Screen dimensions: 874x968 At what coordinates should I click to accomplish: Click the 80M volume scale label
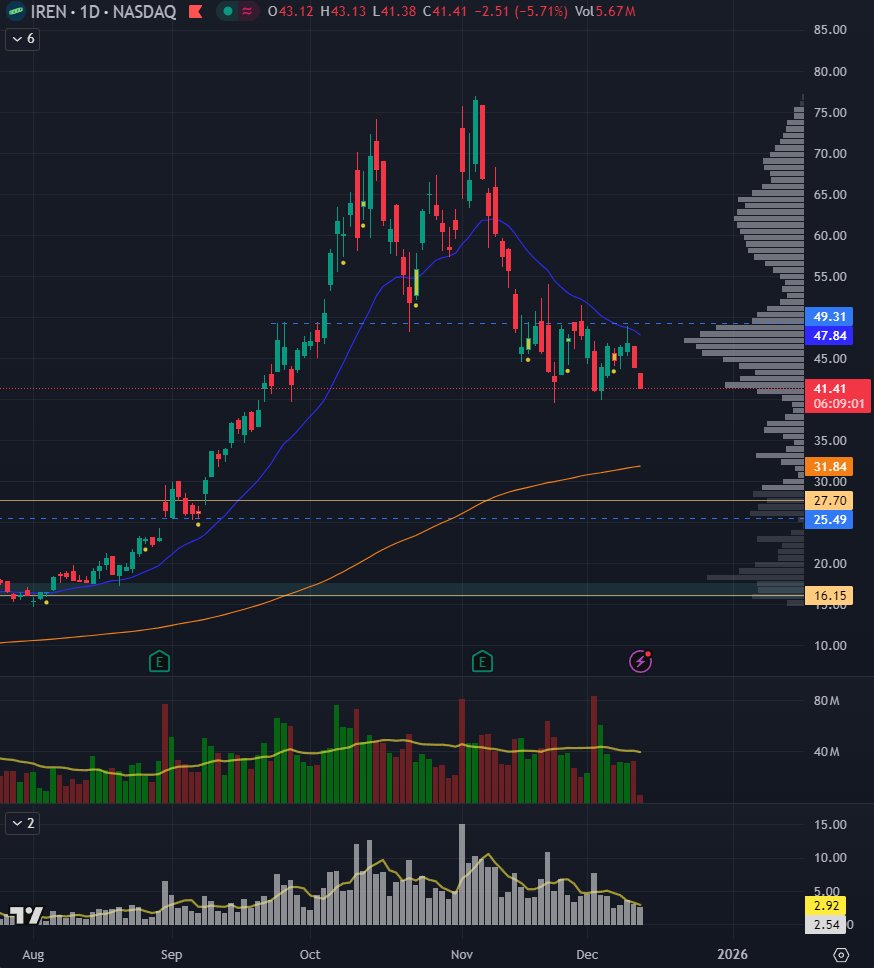pyautogui.click(x=826, y=701)
